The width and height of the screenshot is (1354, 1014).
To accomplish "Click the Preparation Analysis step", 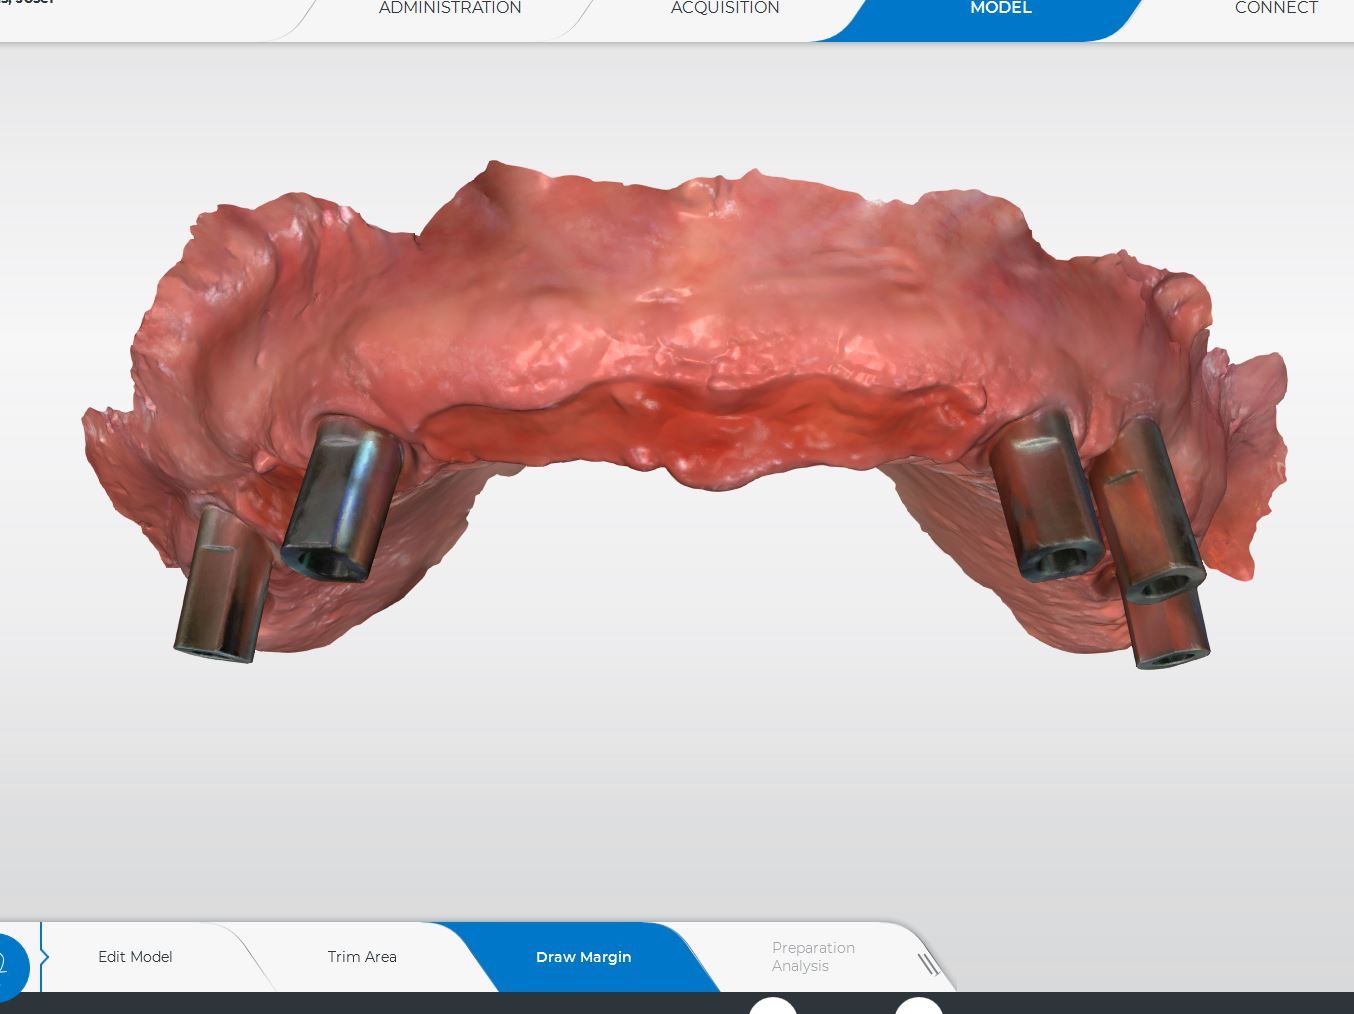I will point(812,957).
